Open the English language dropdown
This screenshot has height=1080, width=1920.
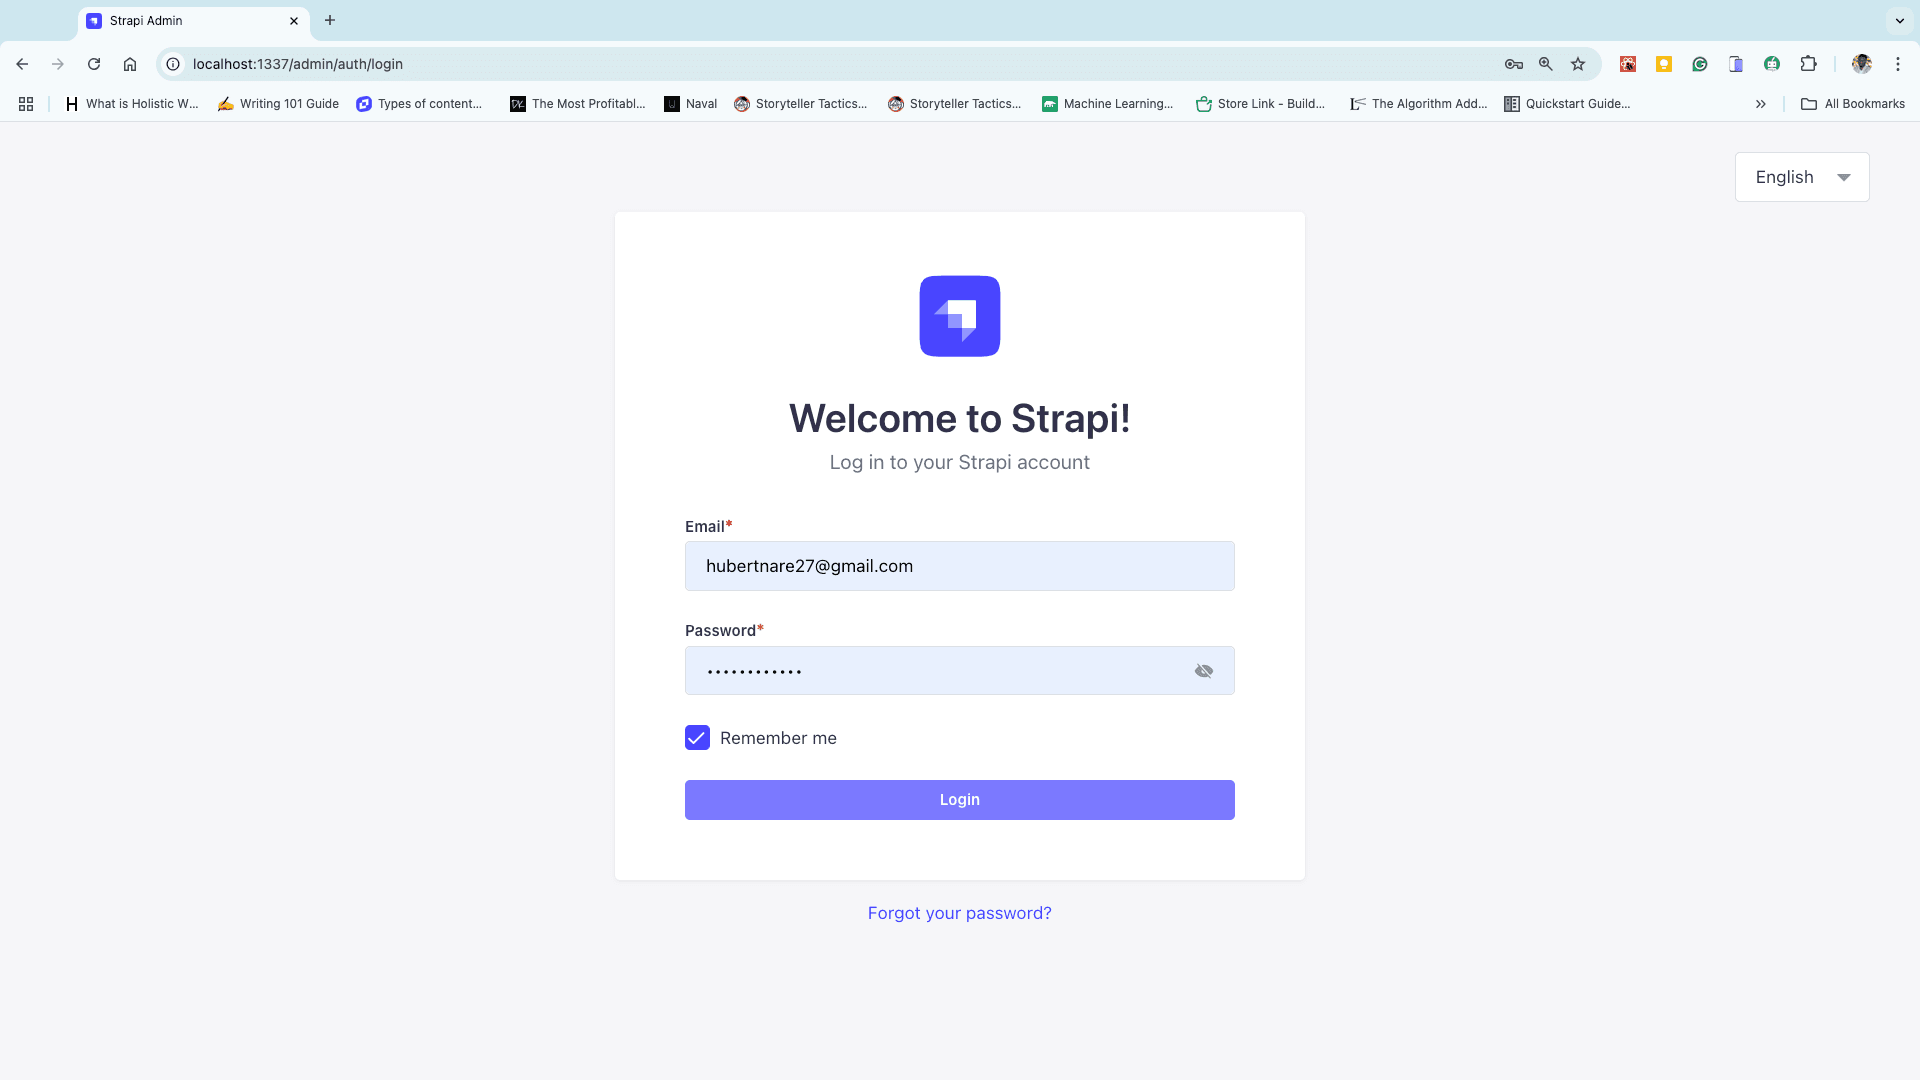click(x=1802, y=177)
